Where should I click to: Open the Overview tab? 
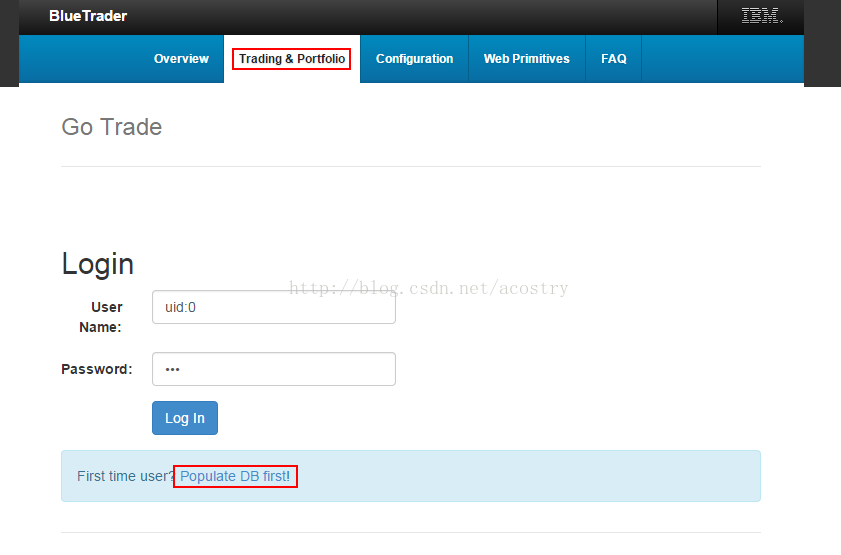(181, 59)
